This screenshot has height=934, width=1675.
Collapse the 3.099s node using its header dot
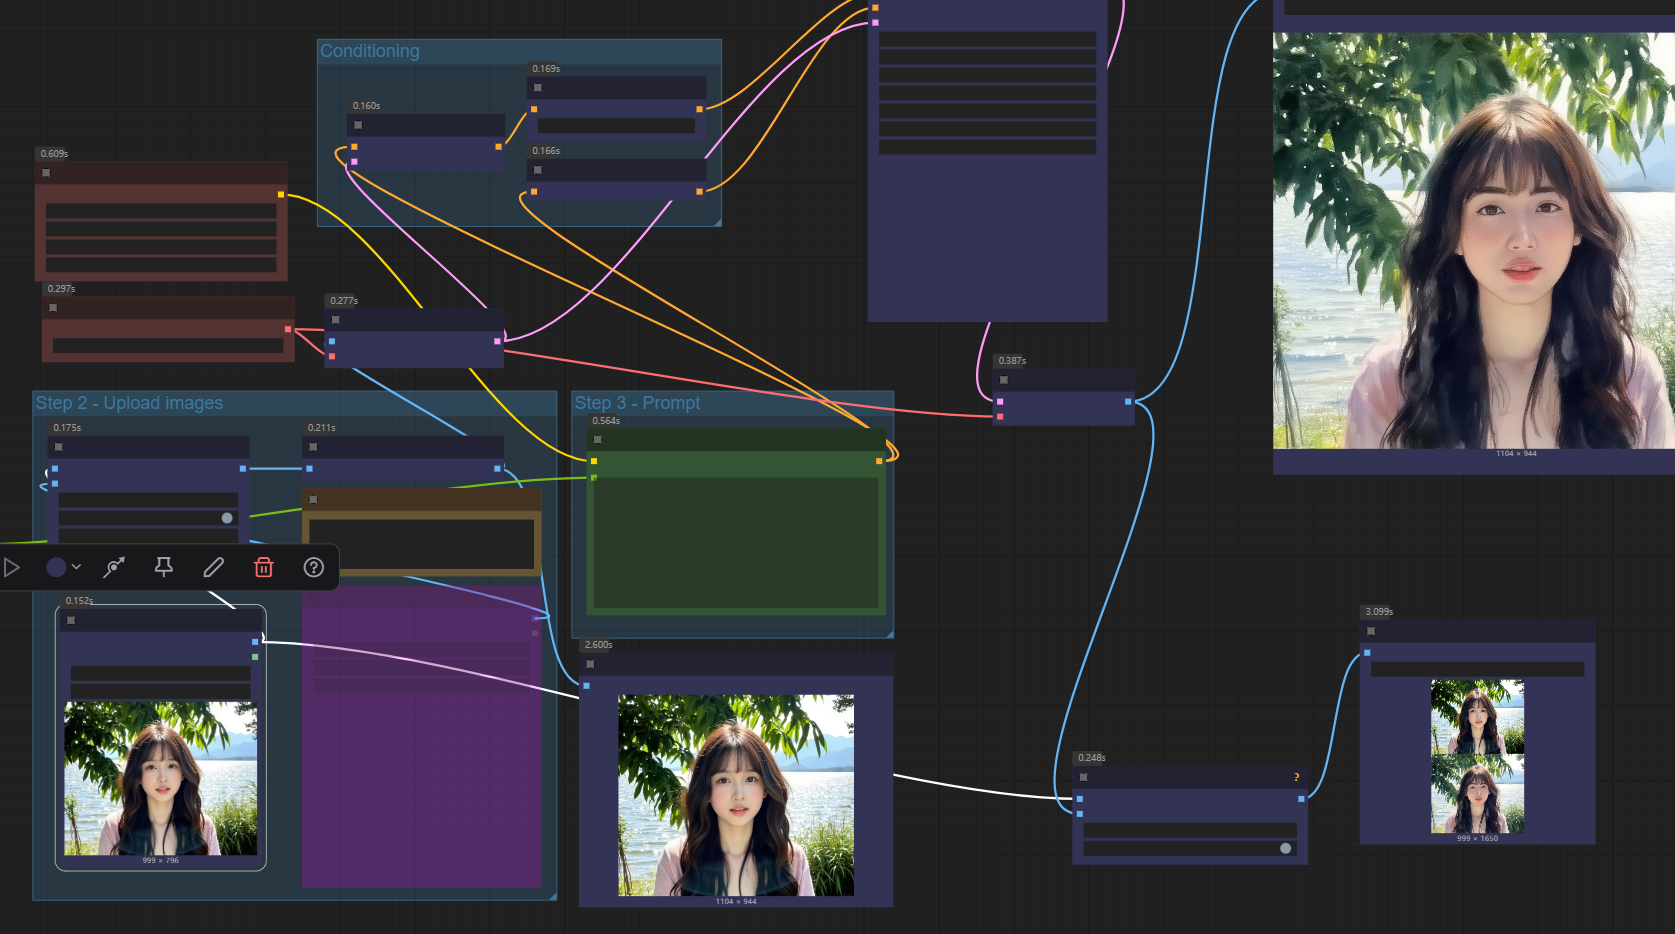click(x=1371, y=631)
